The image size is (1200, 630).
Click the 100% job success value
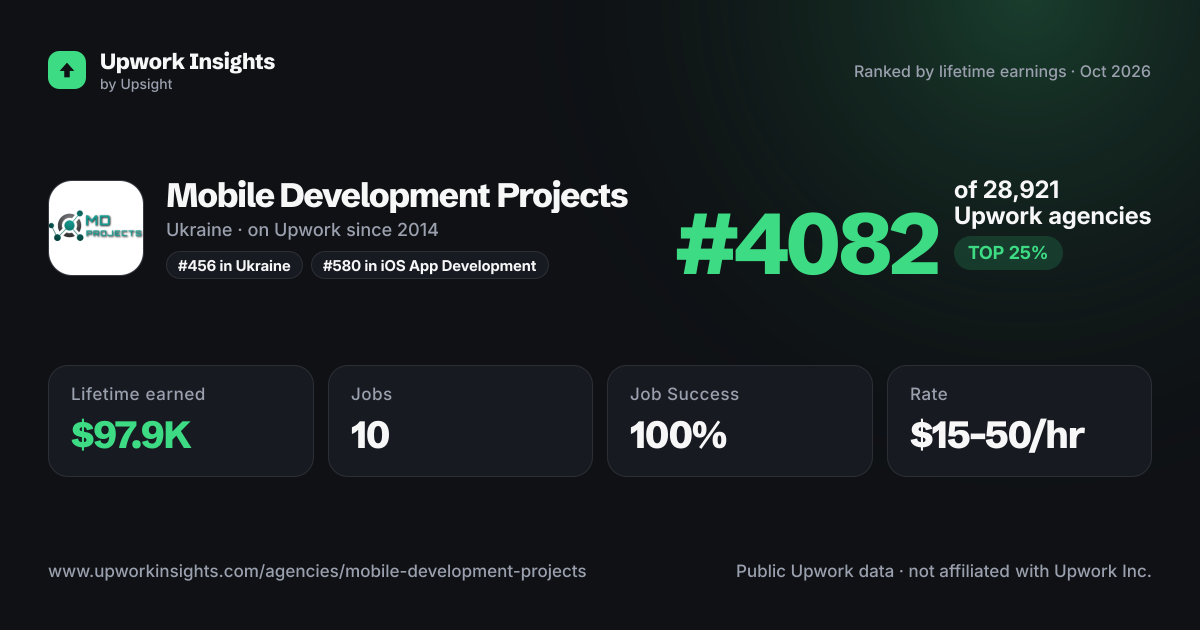click(x=678, y=435)
